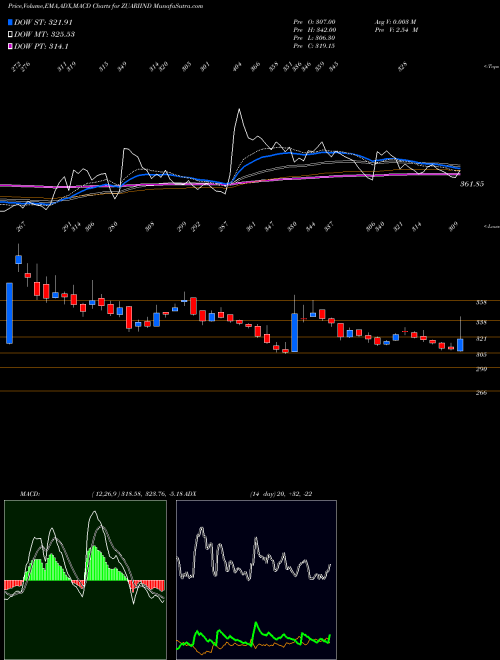The height and width of the screenshot is (660, 500).
Task: Click the magenta DOW PT legend swatch
Action: click(10, 46)
